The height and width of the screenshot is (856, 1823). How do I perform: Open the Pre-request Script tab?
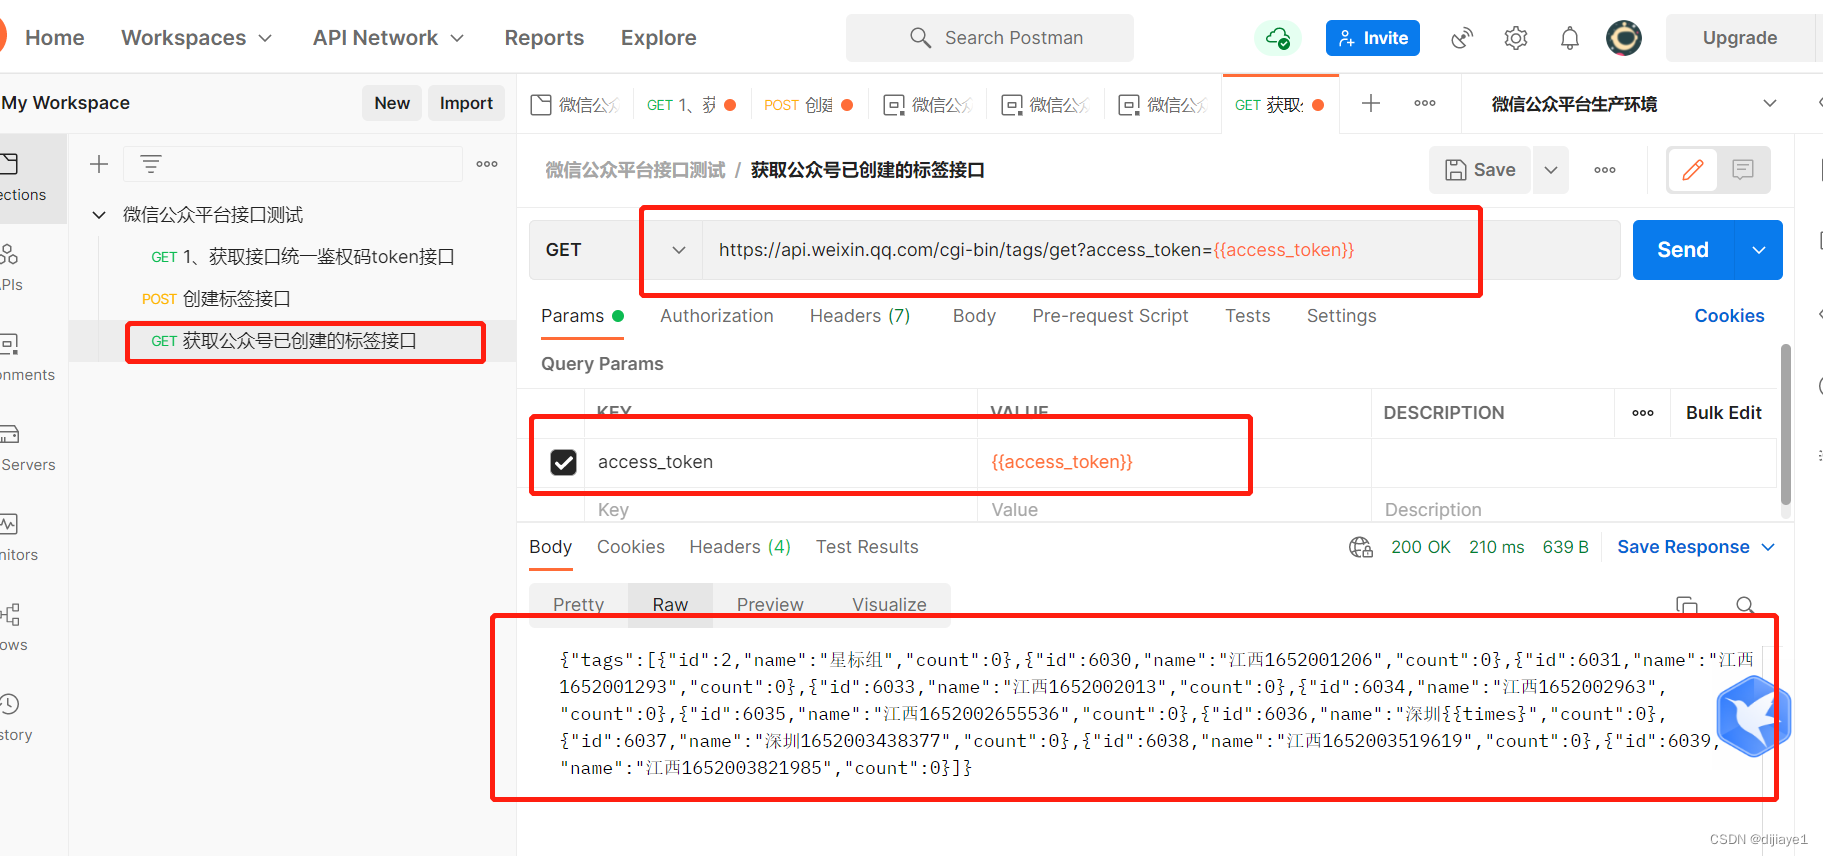click(1110, 316)
